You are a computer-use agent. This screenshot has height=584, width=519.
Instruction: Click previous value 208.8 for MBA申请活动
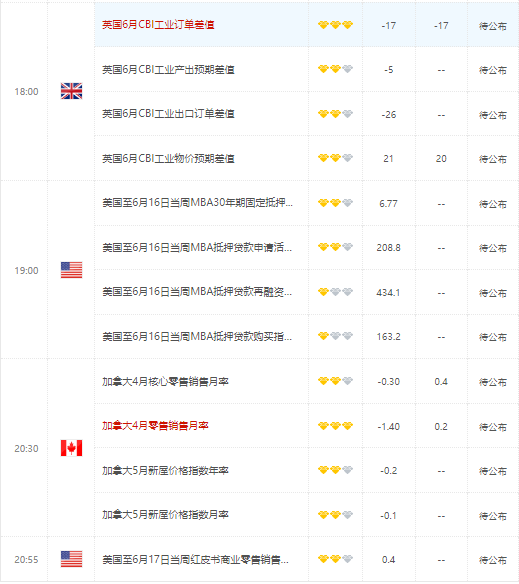coord(388,248)
